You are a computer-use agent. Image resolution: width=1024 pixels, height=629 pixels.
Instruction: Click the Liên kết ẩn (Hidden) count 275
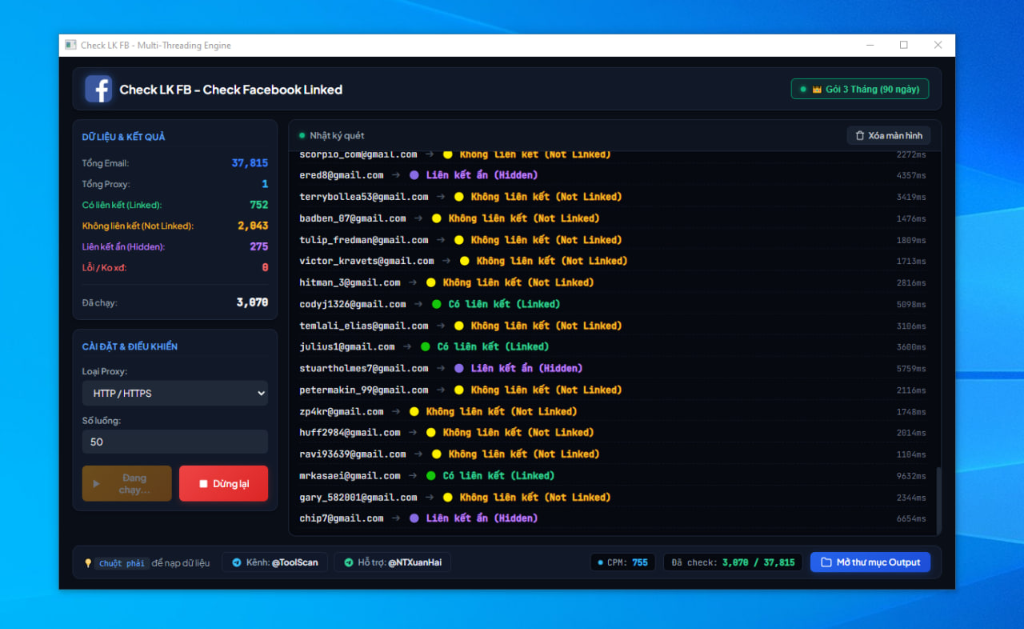coord(259,247)
